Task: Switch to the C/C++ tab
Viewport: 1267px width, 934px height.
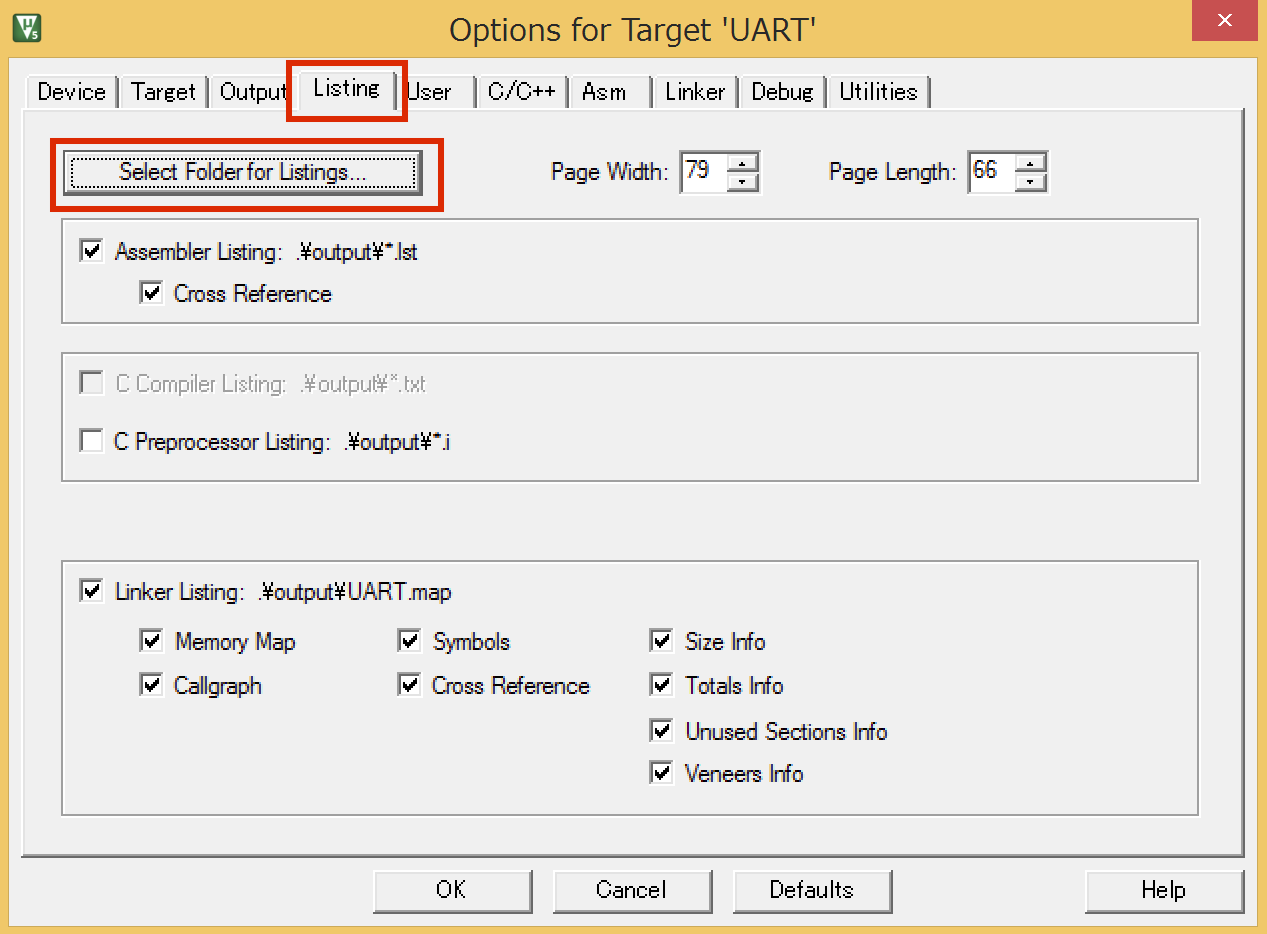Action: [x=521, y=92]
